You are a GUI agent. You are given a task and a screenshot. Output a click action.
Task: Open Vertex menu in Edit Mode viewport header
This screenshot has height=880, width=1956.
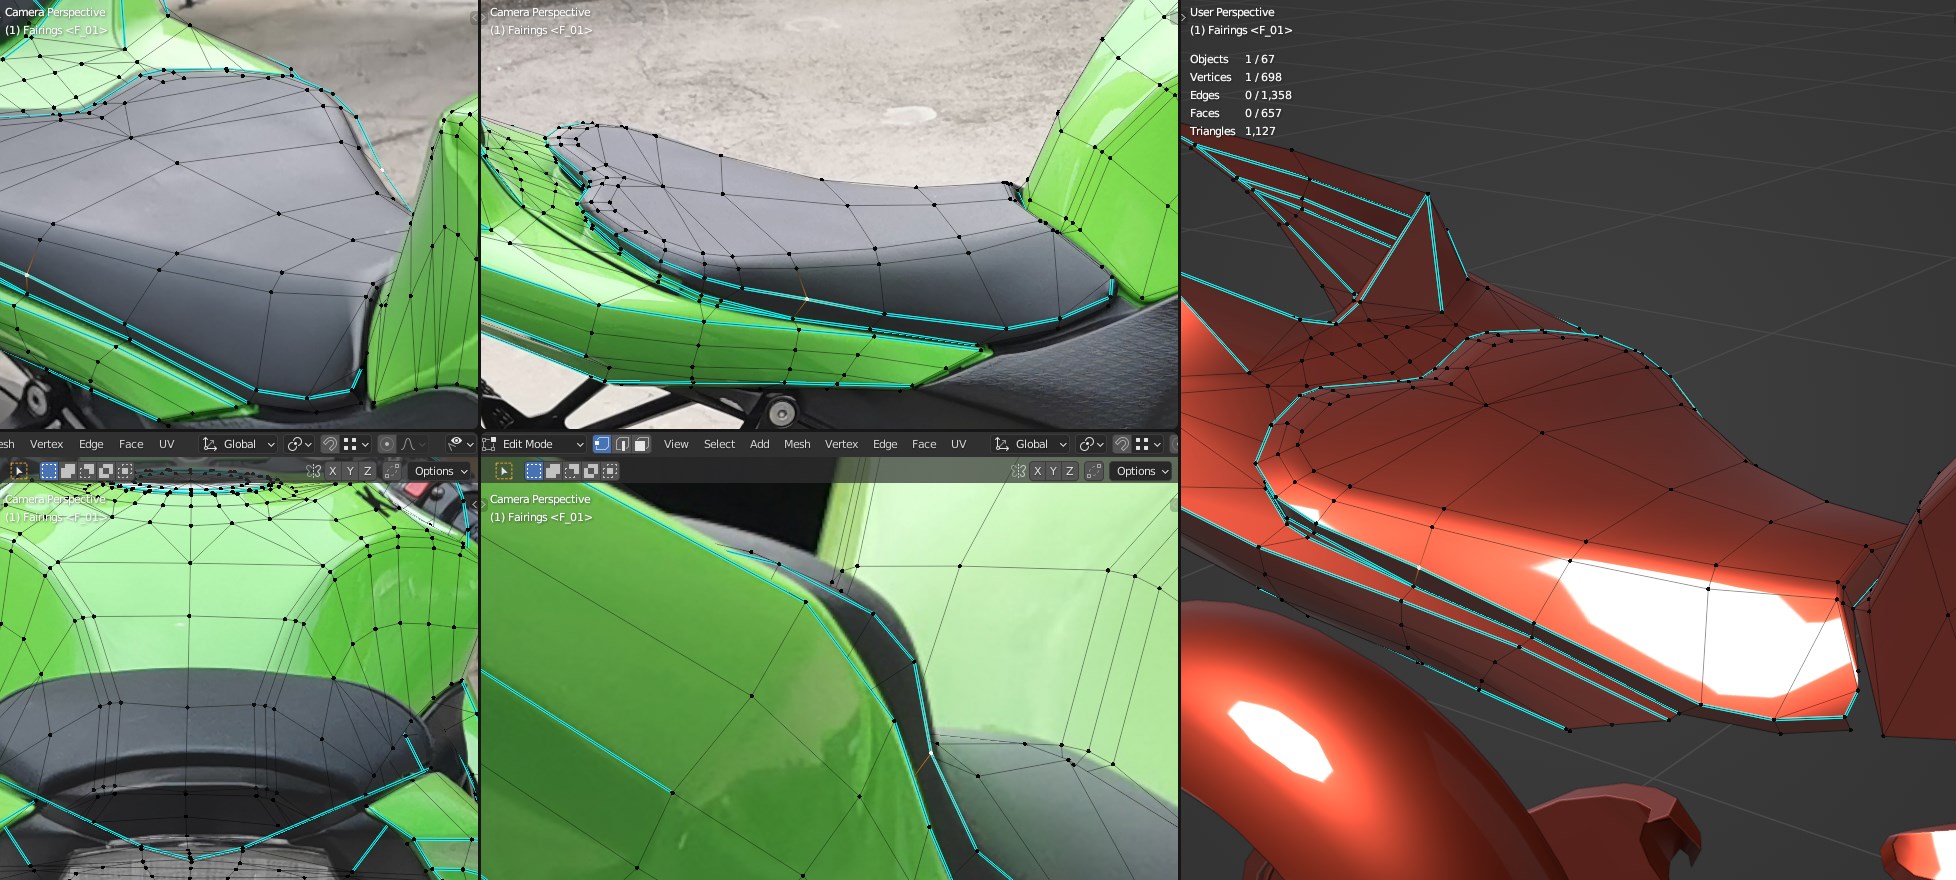coord(841,444)
